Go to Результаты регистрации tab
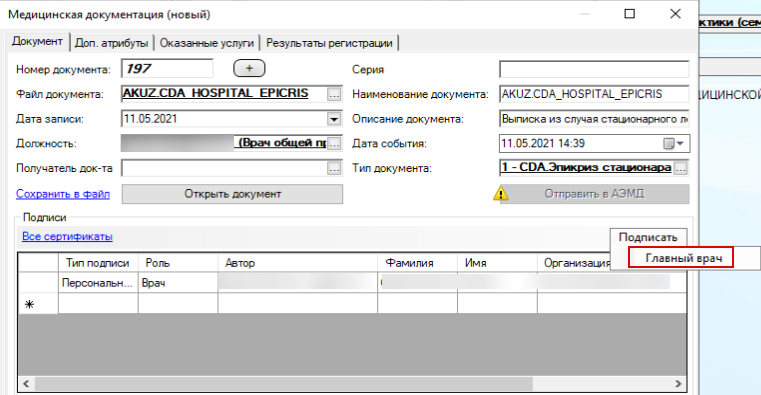This screenshot has height=395, width=761. (329, 43)
